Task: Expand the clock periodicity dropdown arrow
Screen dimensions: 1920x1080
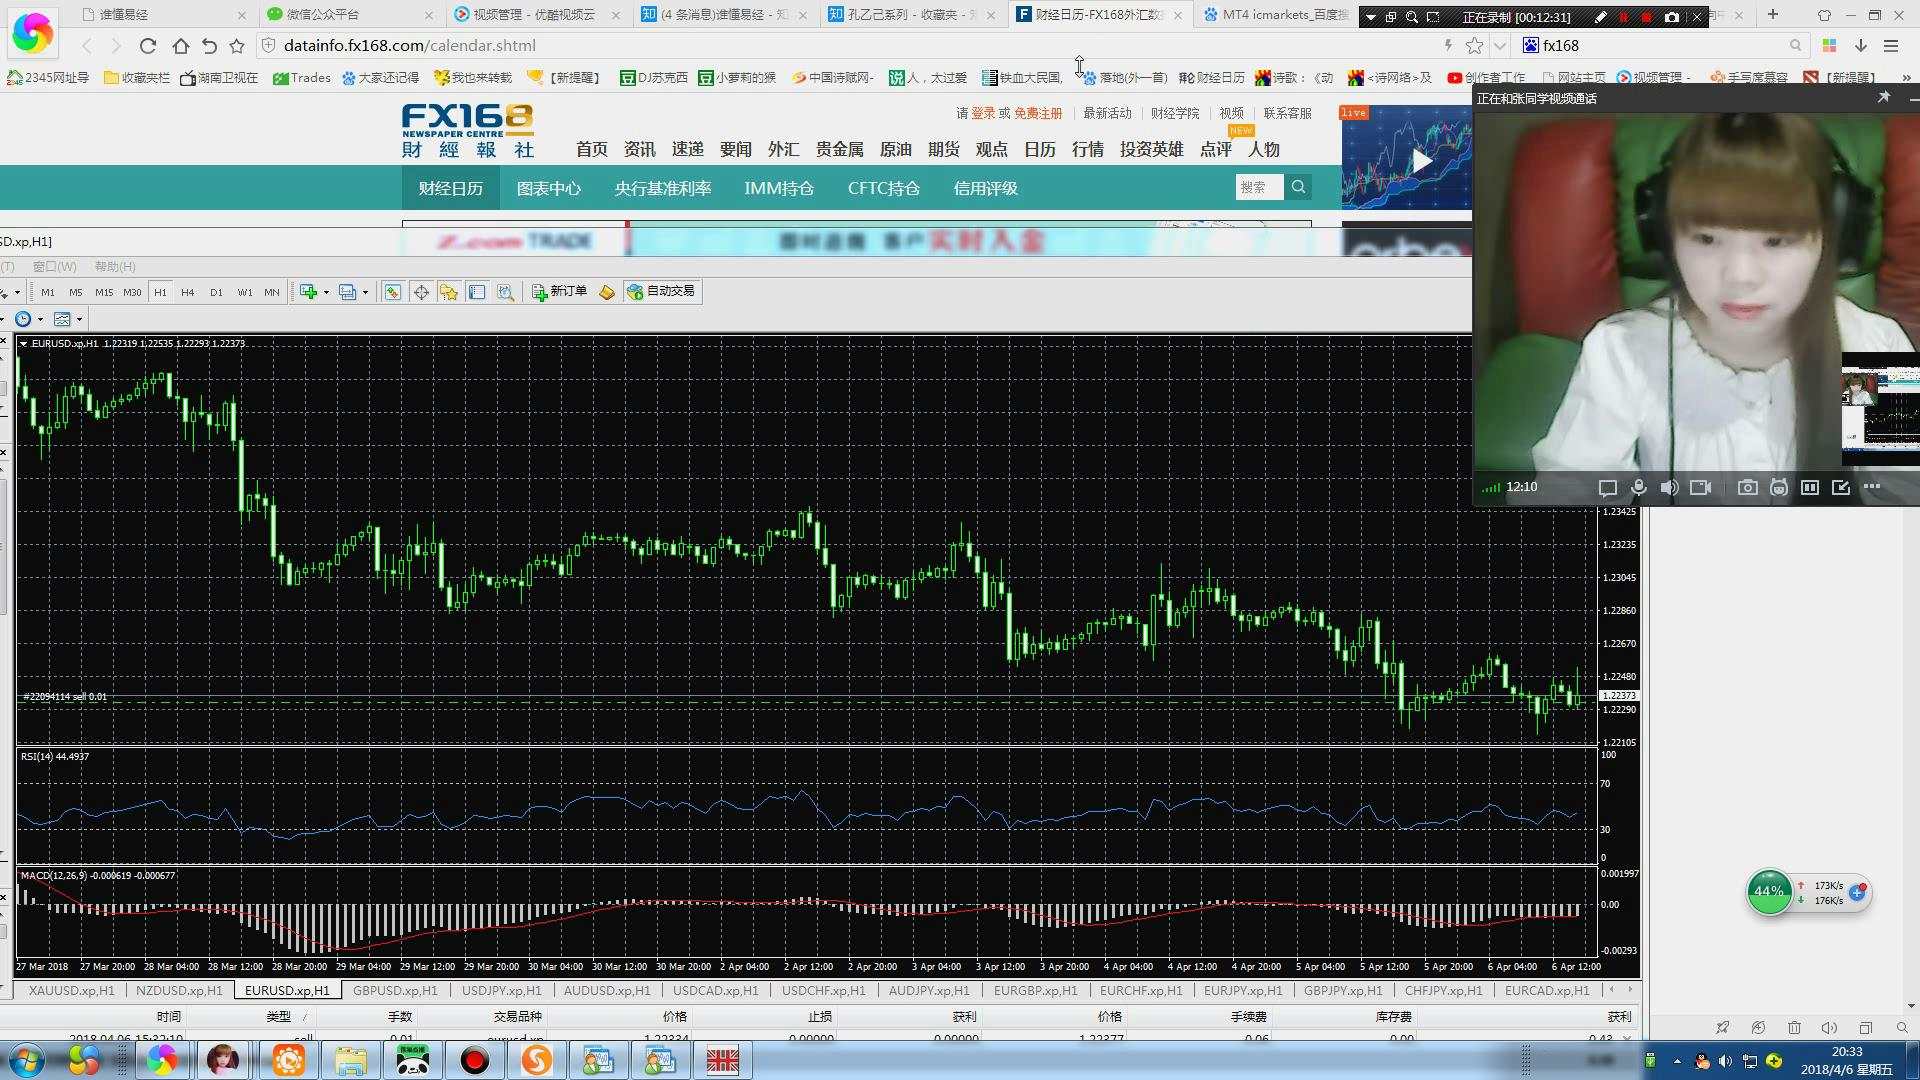Action: [x=40, y=319]
